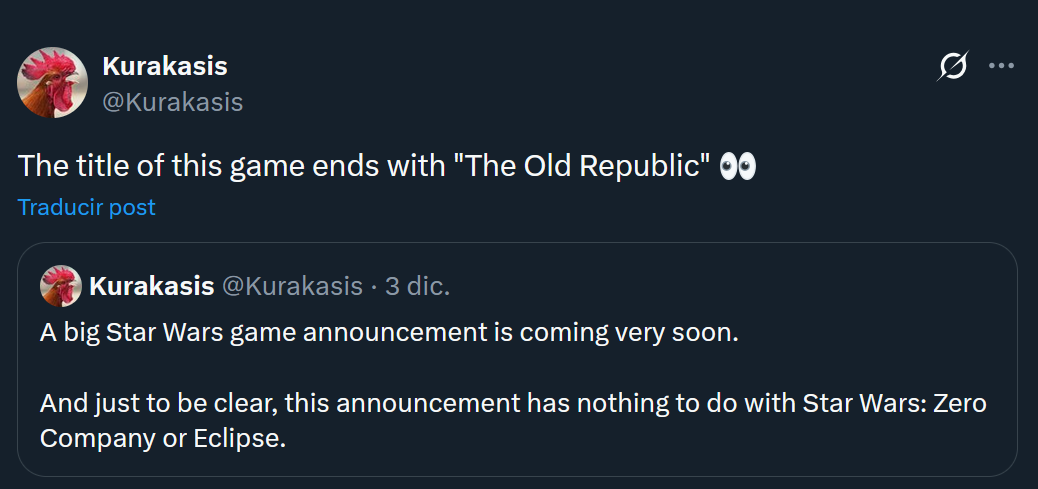
Task: Open the three-dot more options menu
Action: [1001, 67]
